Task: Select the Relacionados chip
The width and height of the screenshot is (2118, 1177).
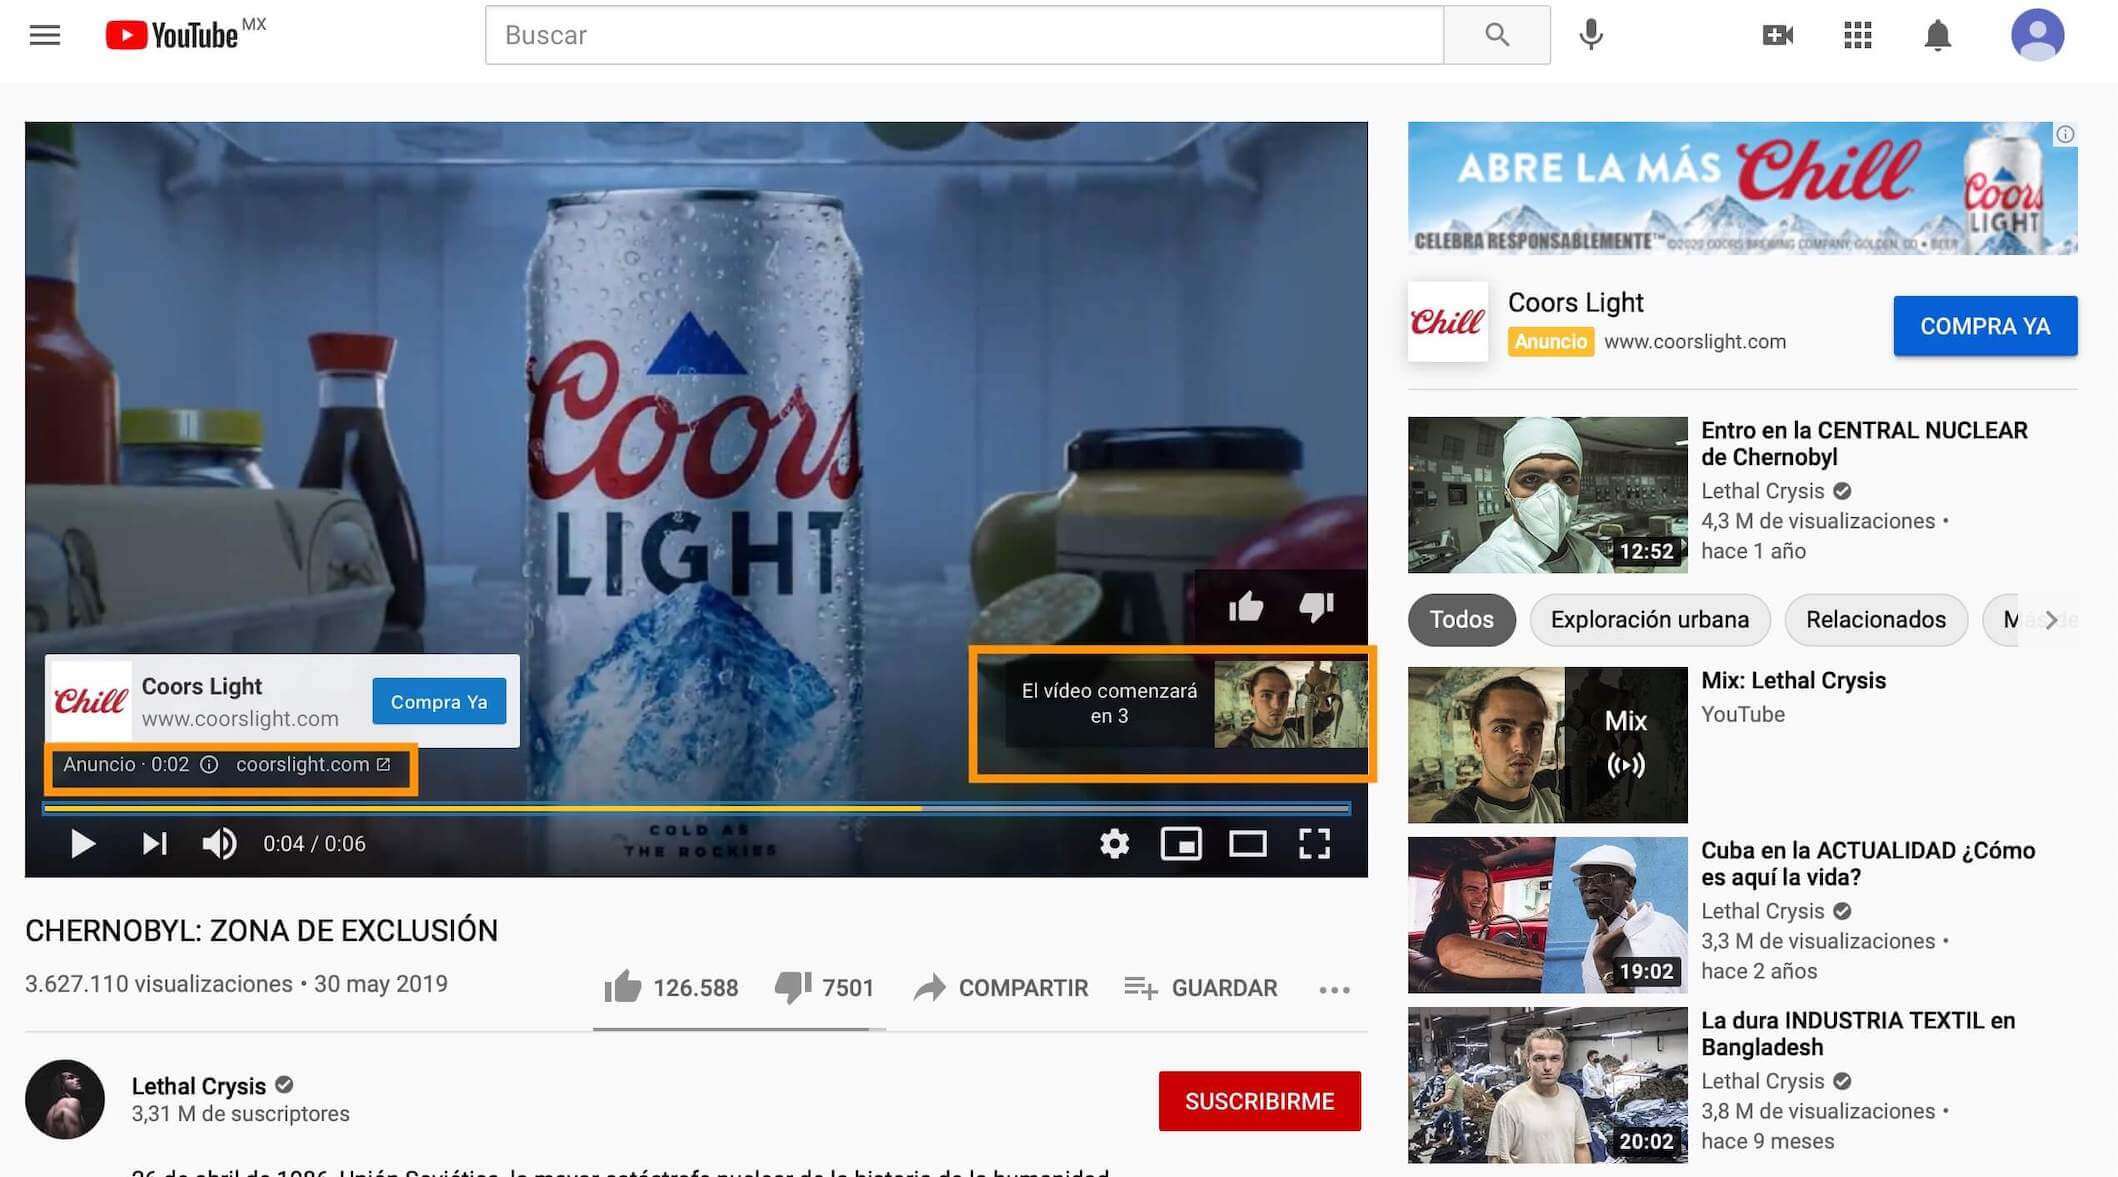Action: coord(1875,620)
